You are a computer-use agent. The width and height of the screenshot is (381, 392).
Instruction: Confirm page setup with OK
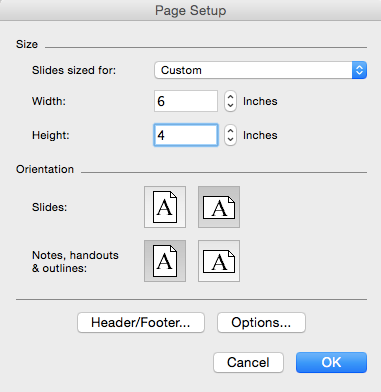331,362
